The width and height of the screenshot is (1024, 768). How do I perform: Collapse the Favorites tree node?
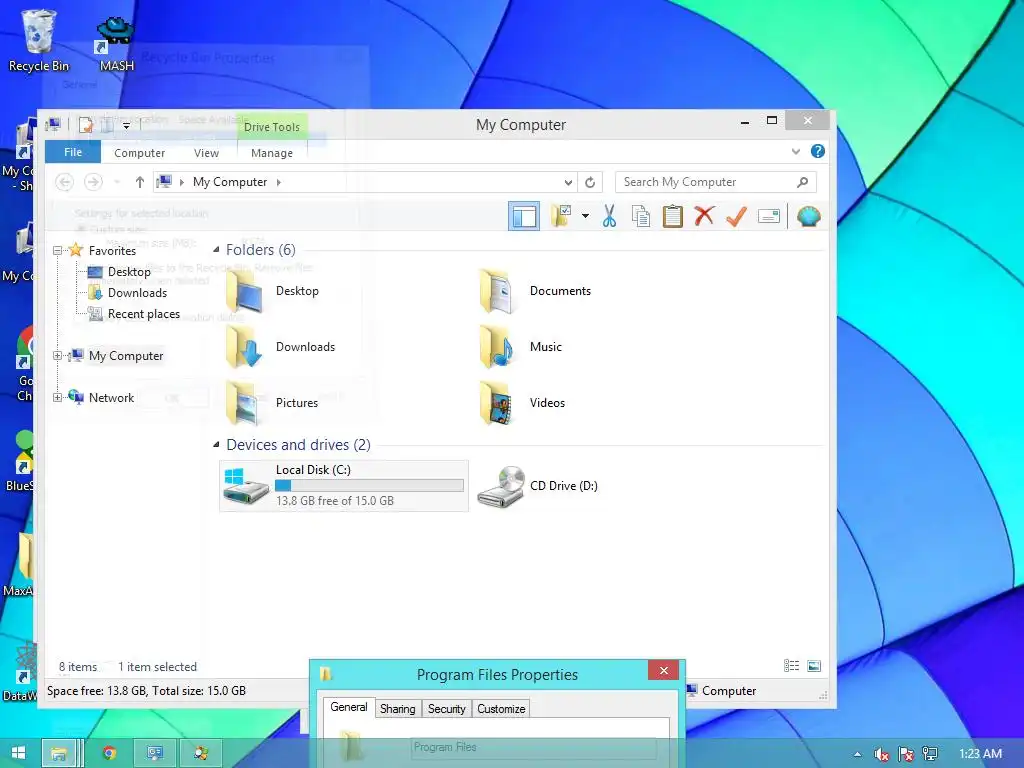point(57,250)
